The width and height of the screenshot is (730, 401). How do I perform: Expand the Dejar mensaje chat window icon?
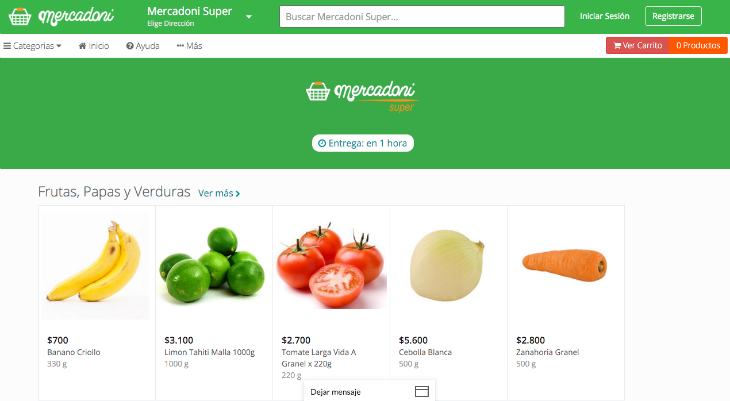point(422,392)
